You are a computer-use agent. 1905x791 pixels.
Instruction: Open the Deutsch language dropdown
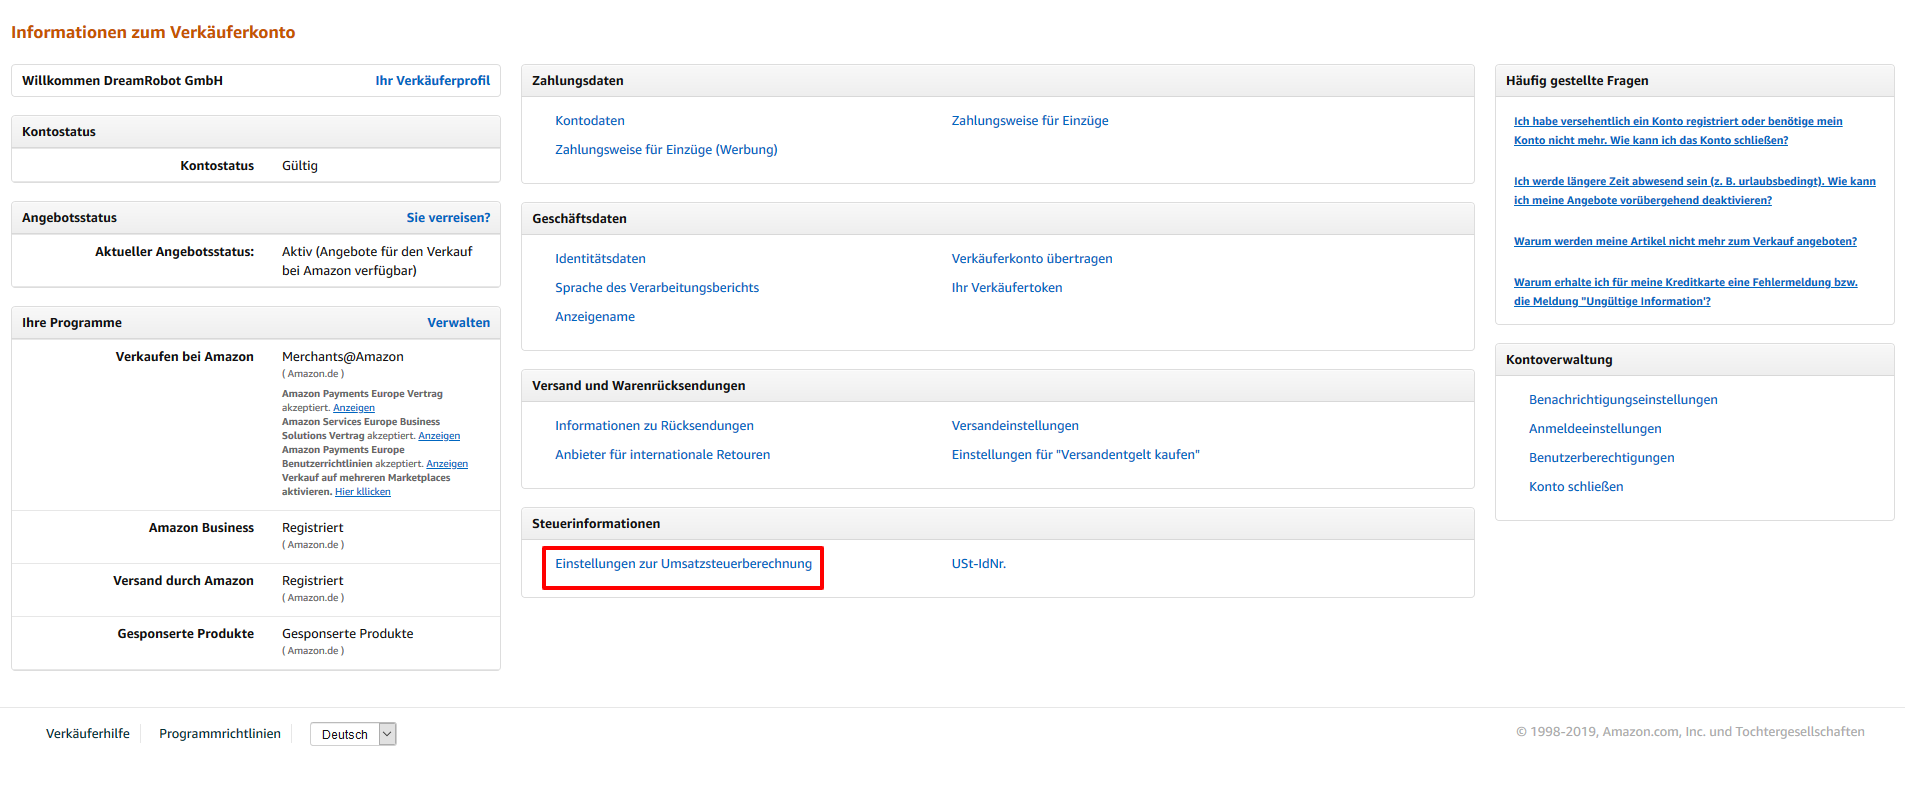(353, 734)
